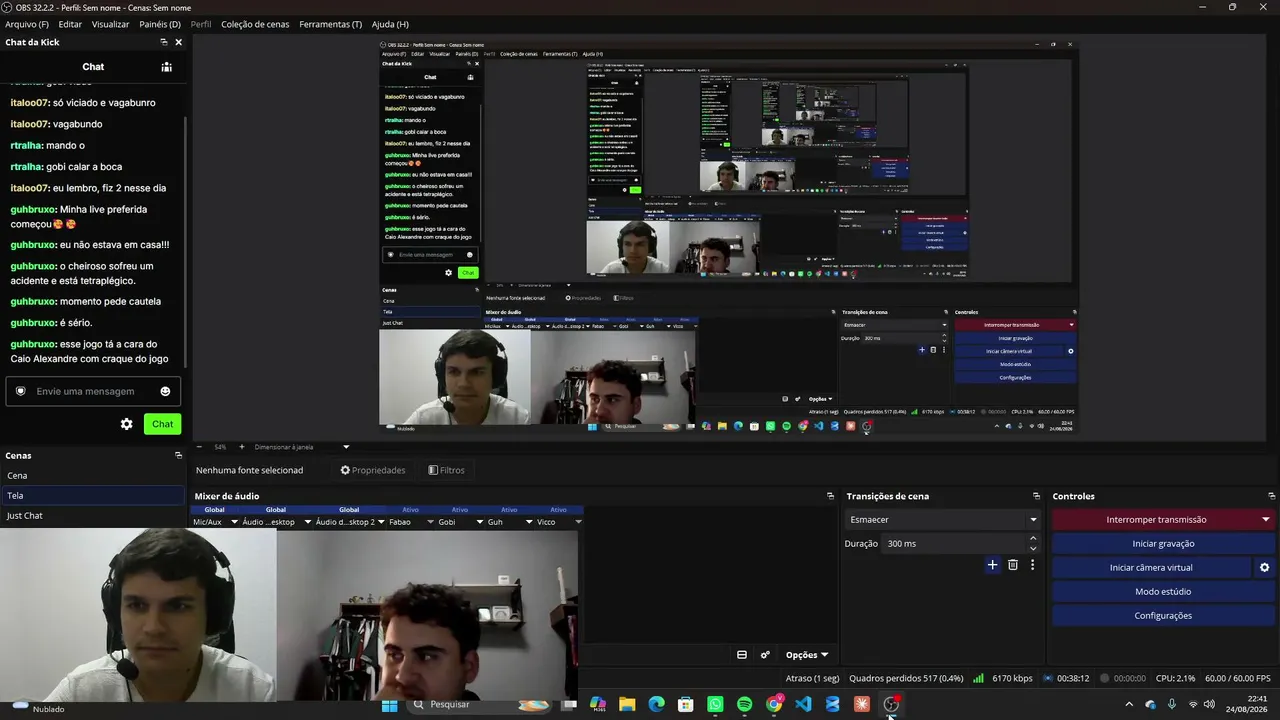Open source Filtros
The image size is (1280, 720).
(446, 470)
